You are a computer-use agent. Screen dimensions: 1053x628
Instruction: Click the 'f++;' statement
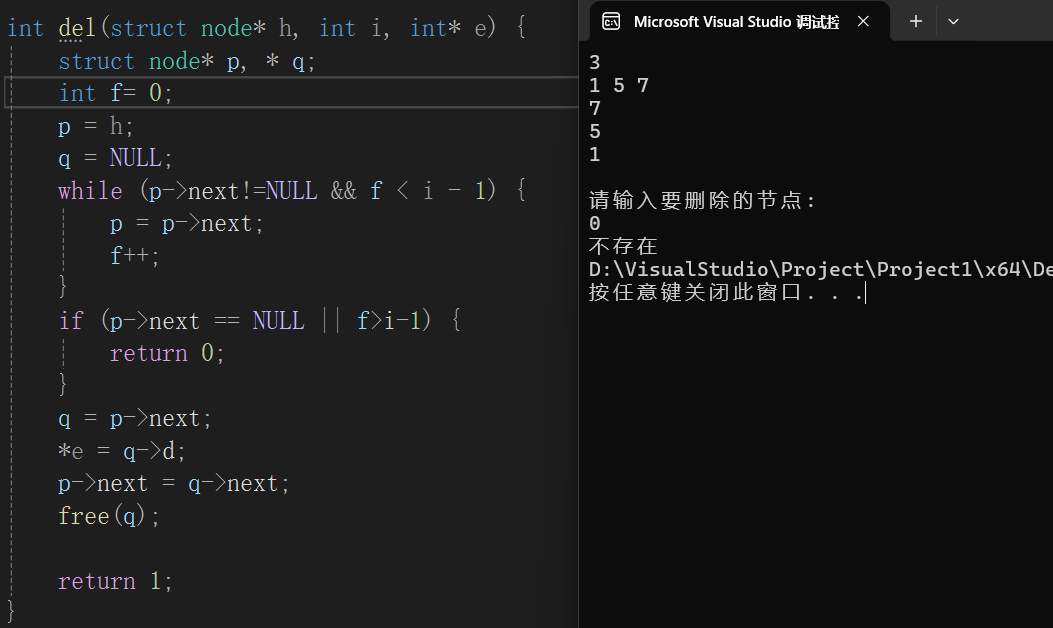(x=135, y=256)
